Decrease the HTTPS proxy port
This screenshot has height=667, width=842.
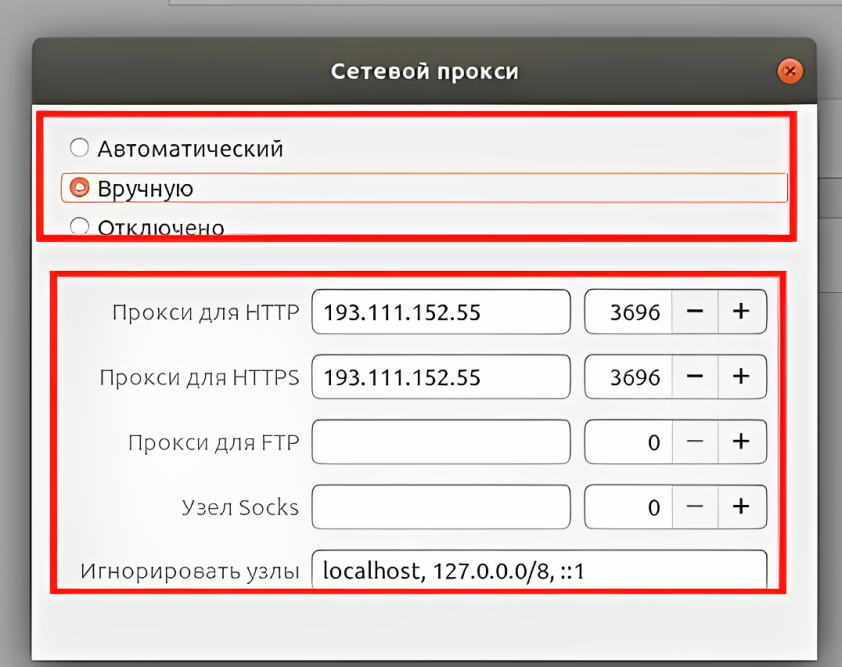coord(695,377)
